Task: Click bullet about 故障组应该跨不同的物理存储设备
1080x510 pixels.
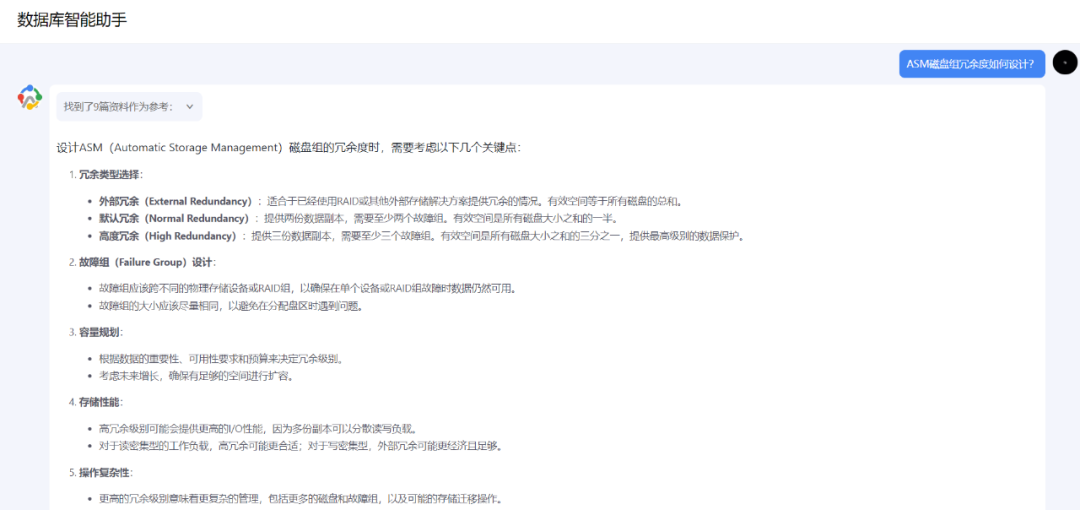Action: click(308, 288)
